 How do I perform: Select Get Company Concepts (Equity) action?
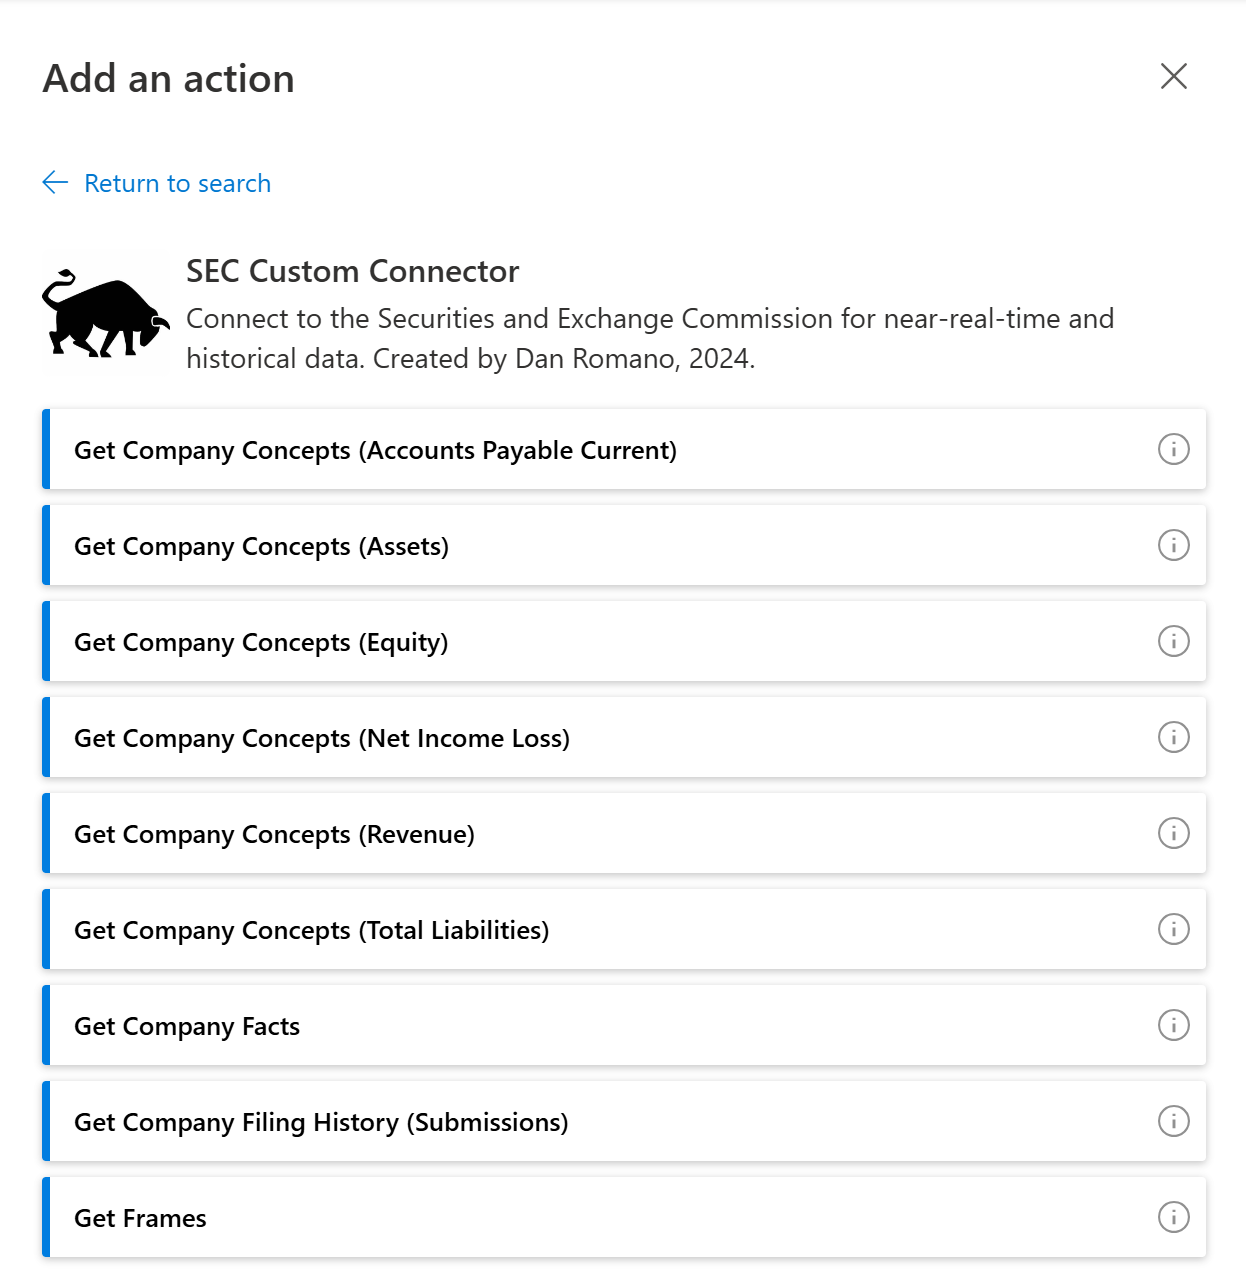(x=624, y=641)
